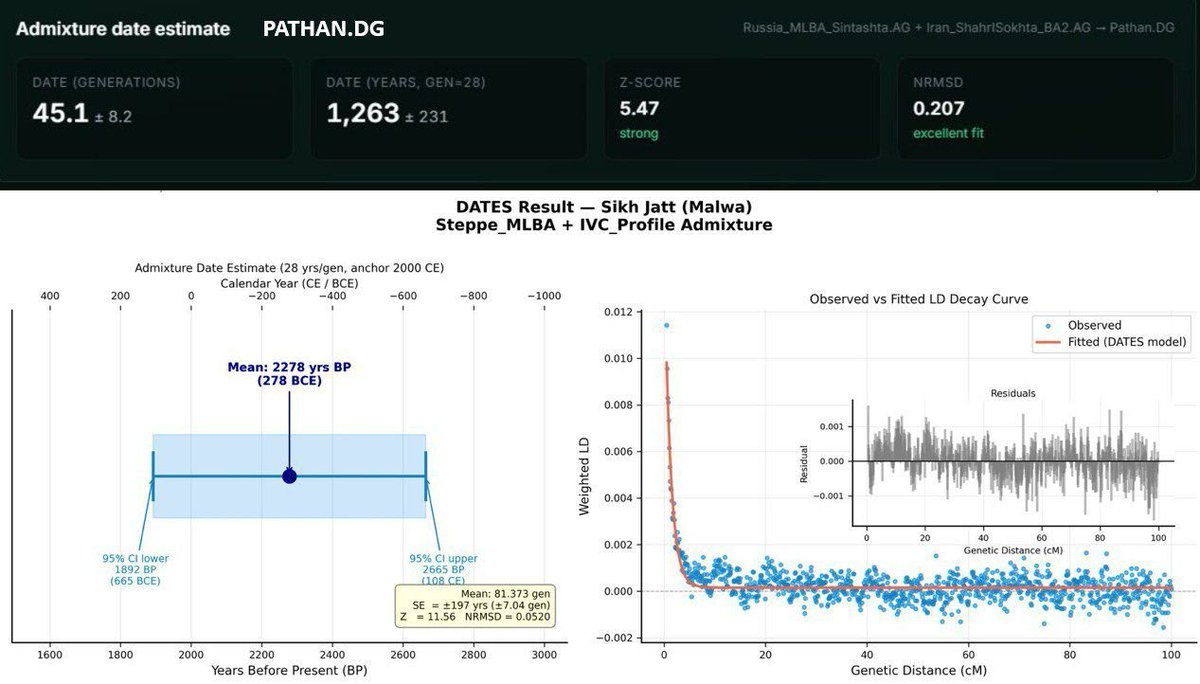Click the 'Years Before Present (BP)' axis label
Image resolution: width=1200 pixels, height=684 pixels.
(289, 670)
